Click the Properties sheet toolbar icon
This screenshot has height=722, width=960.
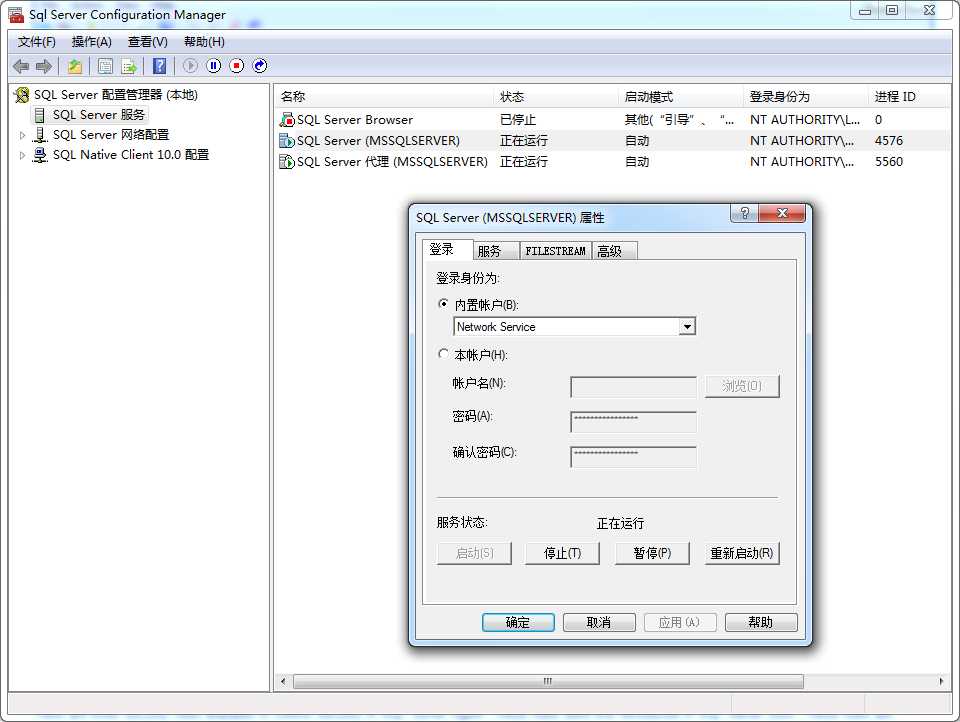pyautogui.click(x=105, y=66)
